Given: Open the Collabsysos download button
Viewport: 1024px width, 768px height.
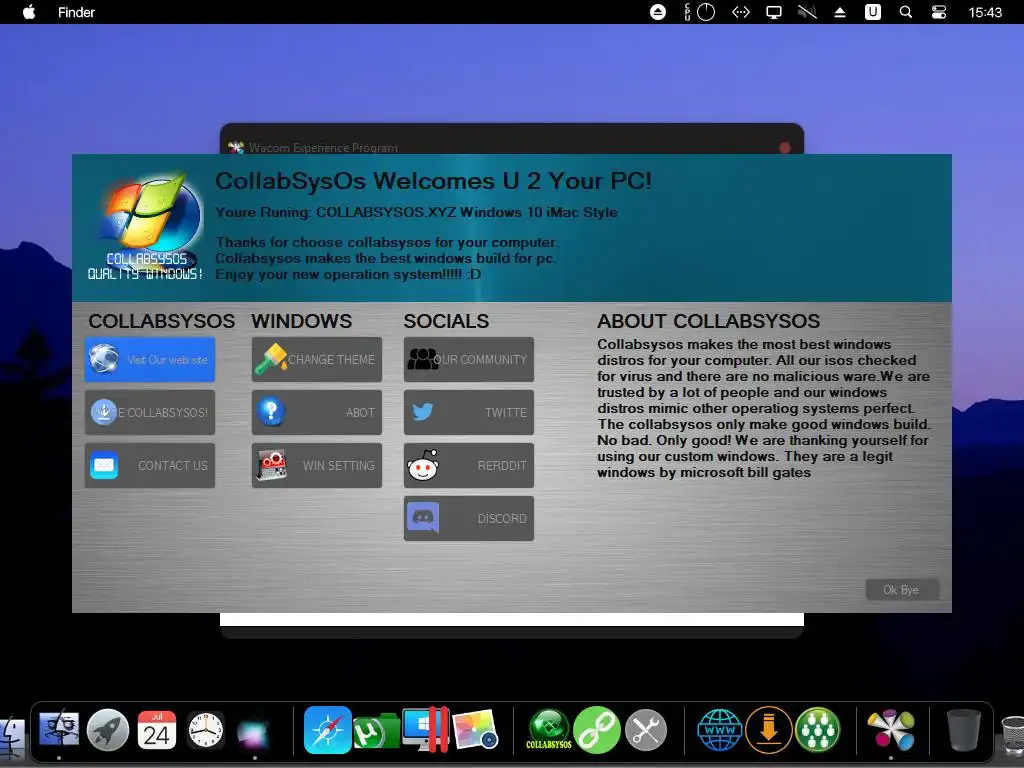Looking at the screenshot, I should (x=150, y=412).
